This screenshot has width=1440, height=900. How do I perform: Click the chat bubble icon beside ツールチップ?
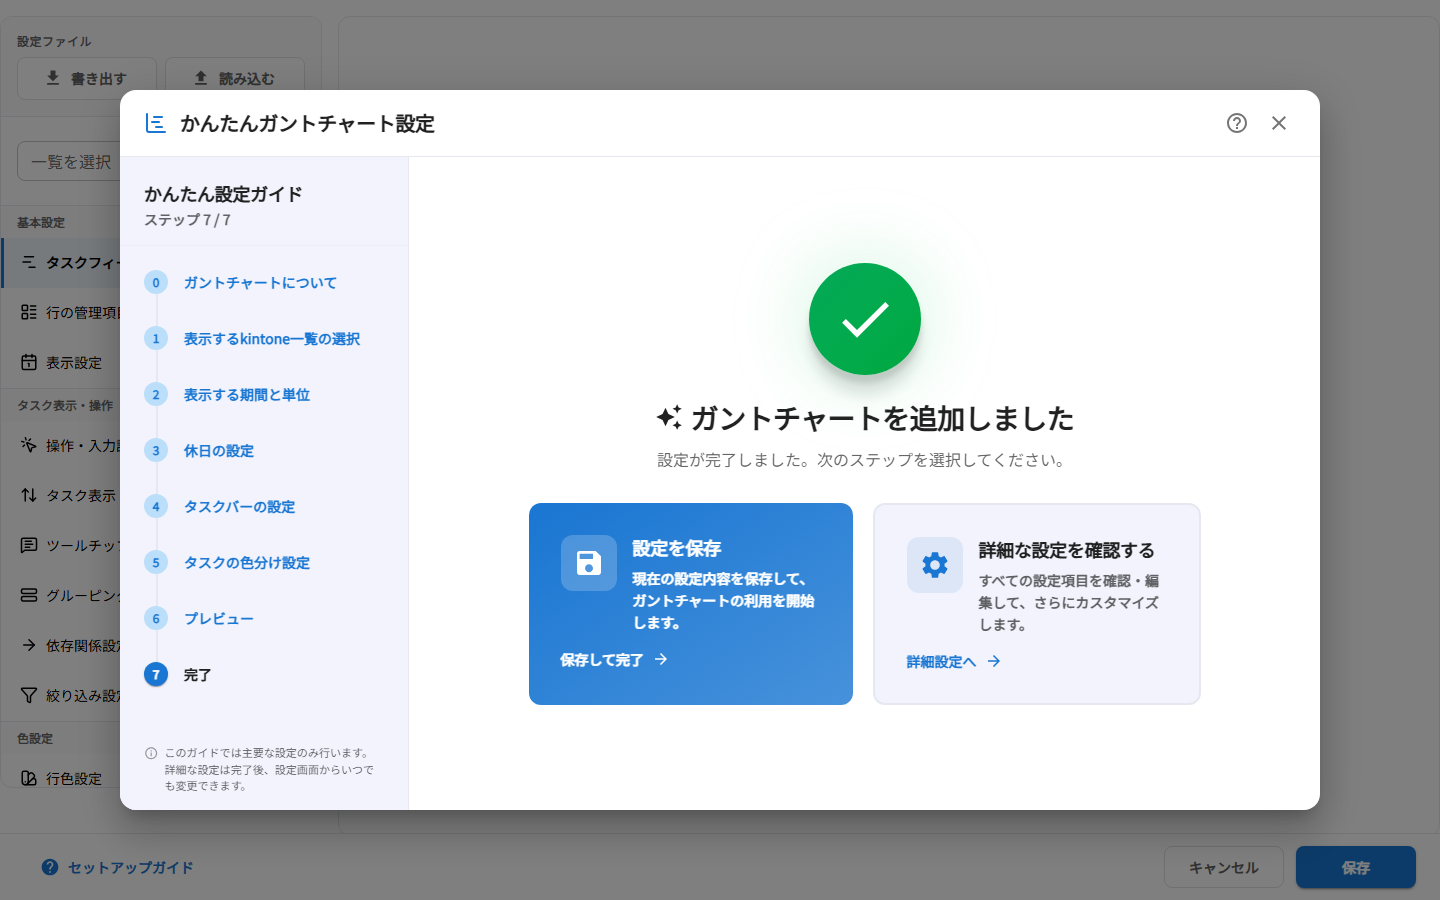[x=29, y=545]
